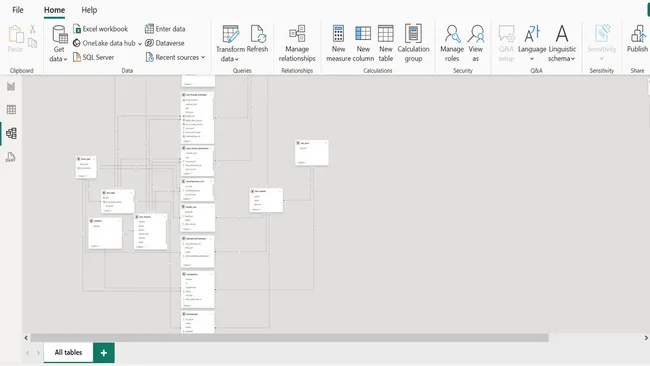Add a new layout tab with plus
The height and width of the screenshot is (366, 650).
104,353
